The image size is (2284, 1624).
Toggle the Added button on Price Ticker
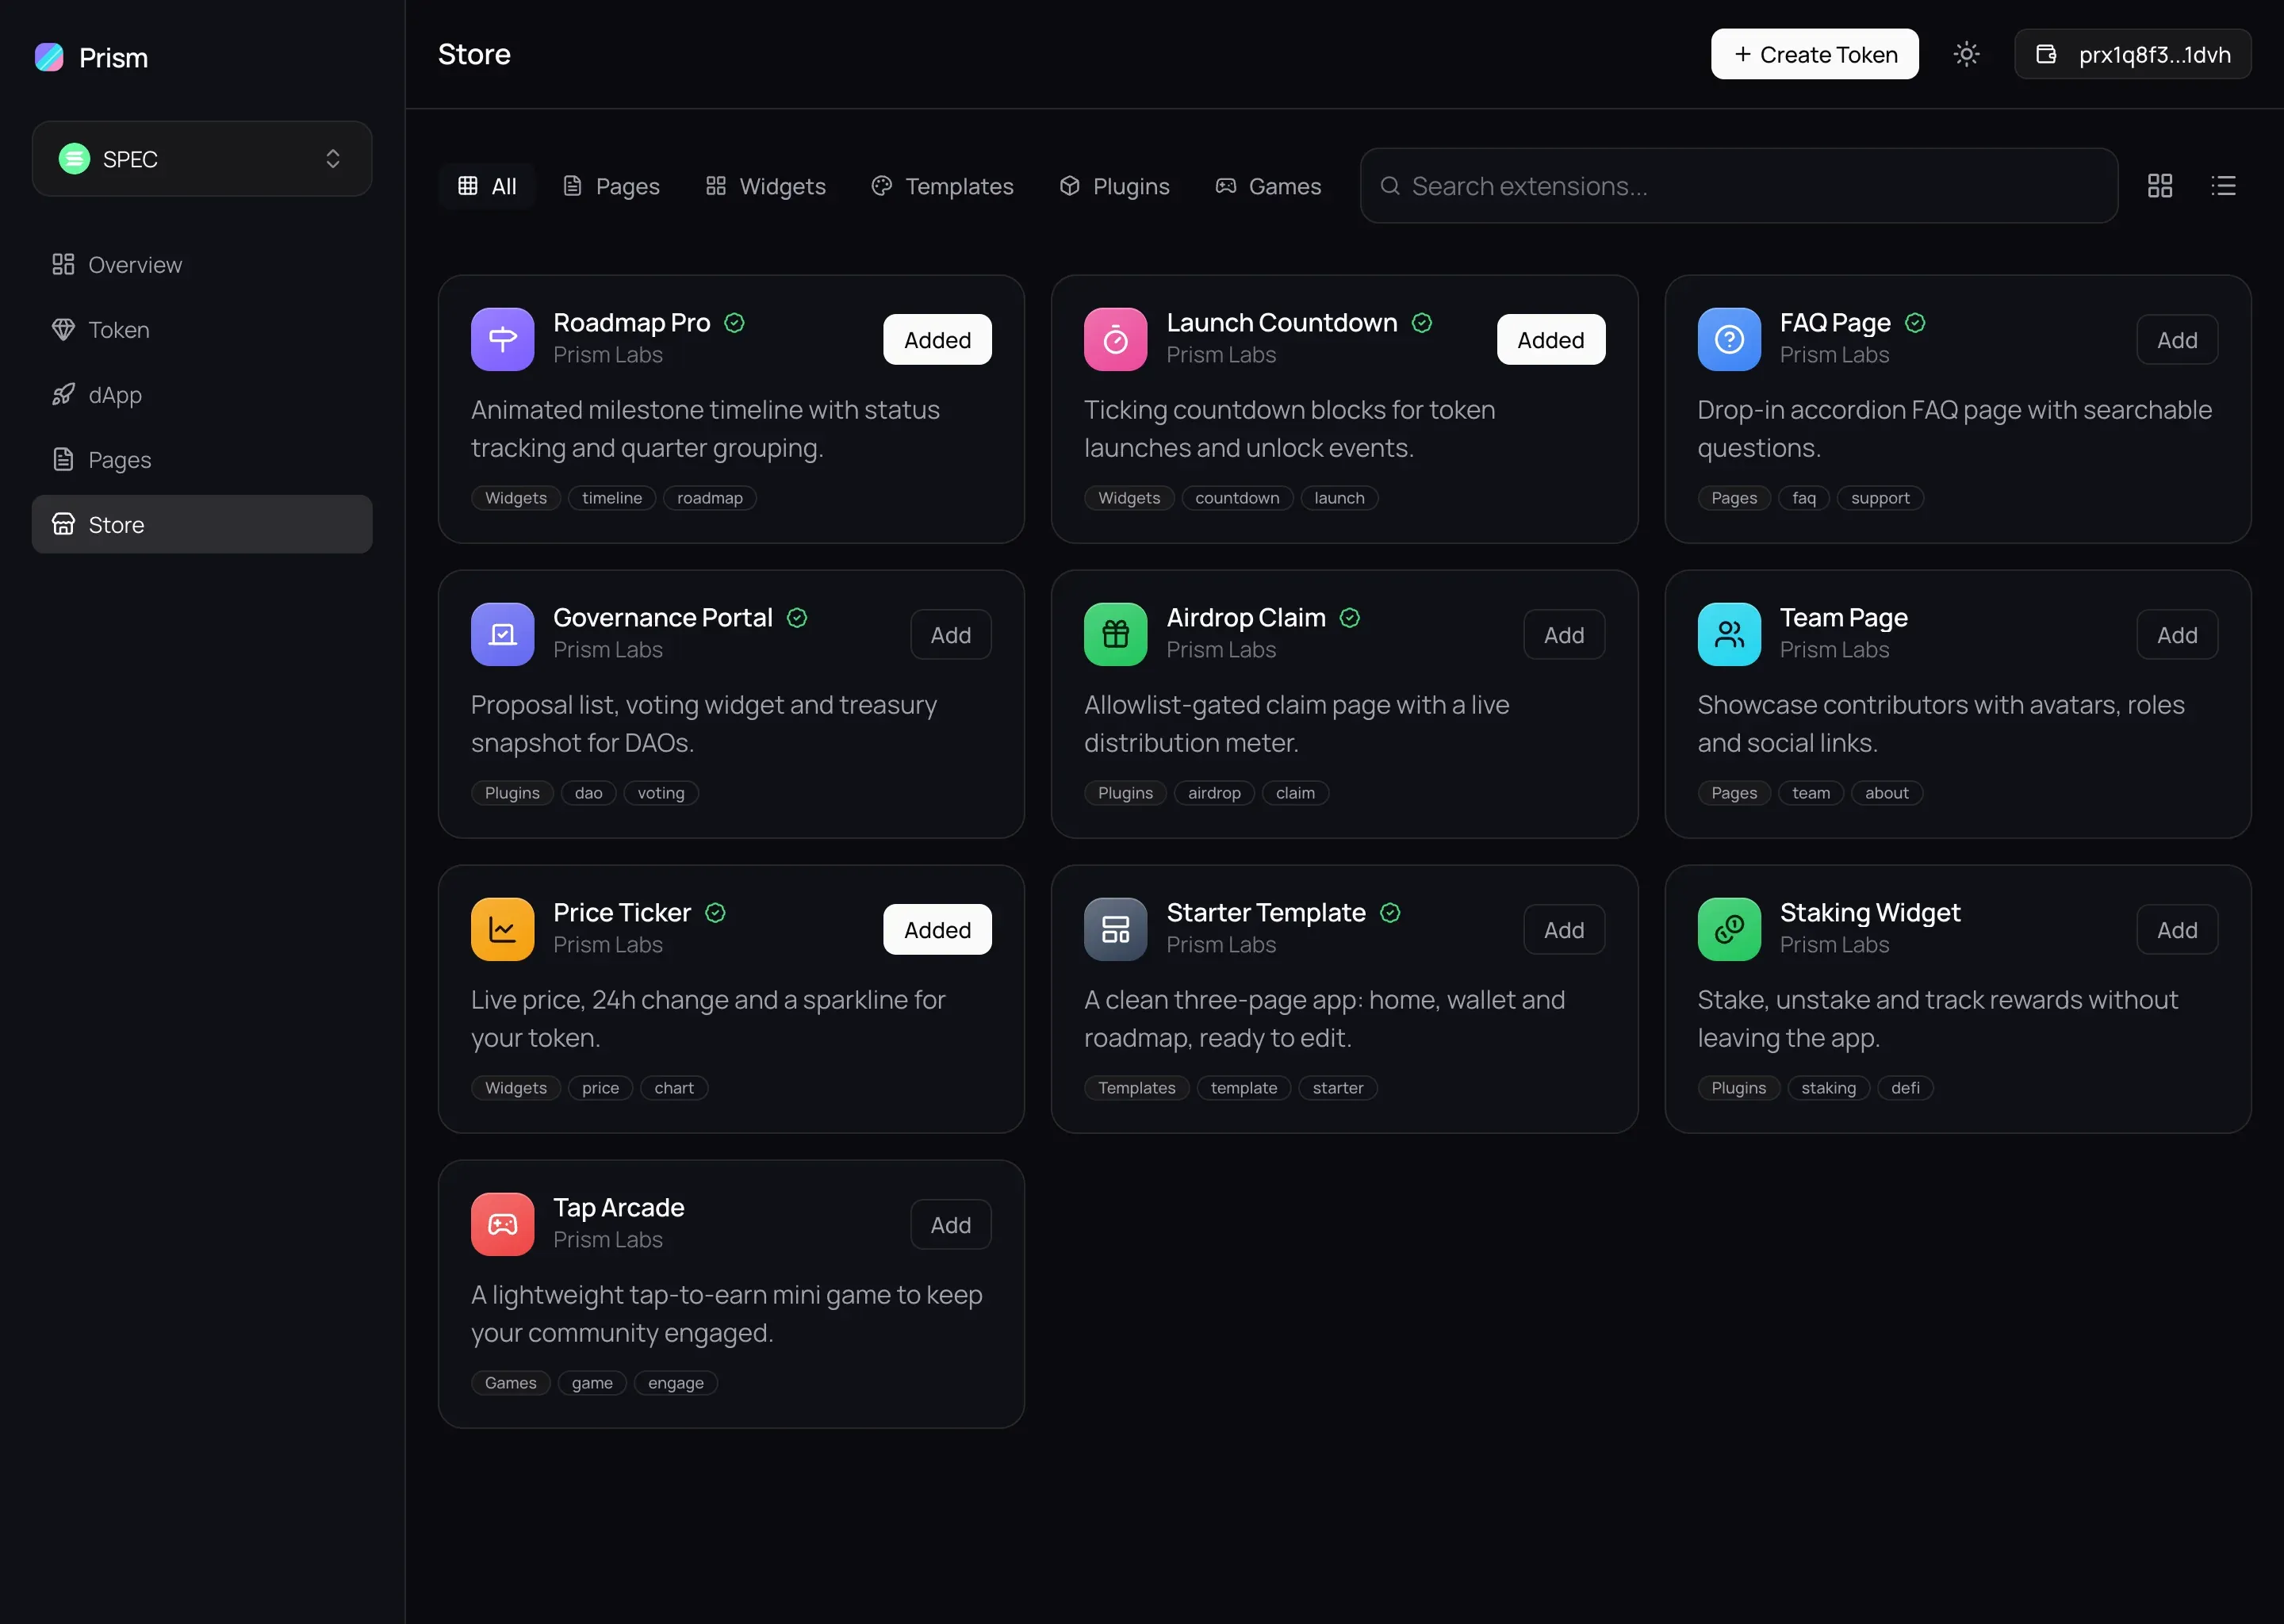tap(938, 930)
